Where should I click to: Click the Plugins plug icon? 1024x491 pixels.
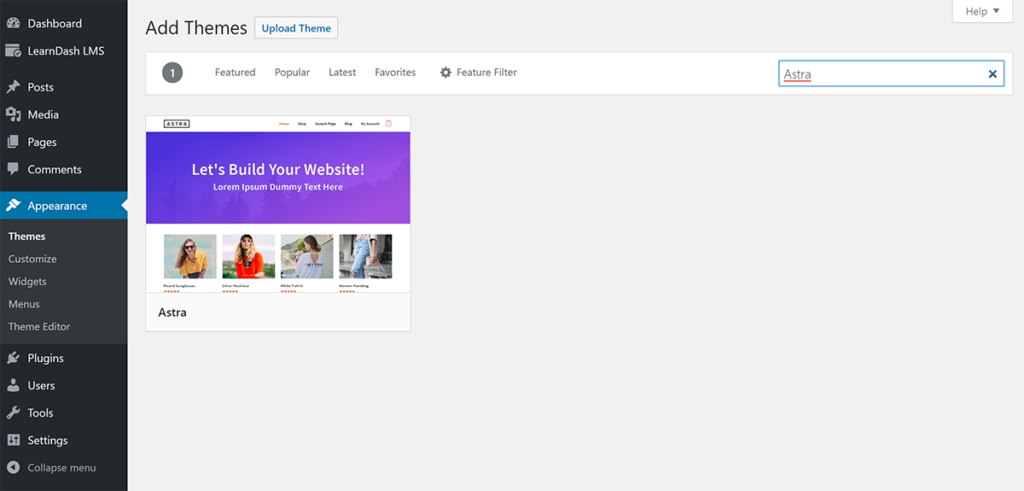click(13, 358)
